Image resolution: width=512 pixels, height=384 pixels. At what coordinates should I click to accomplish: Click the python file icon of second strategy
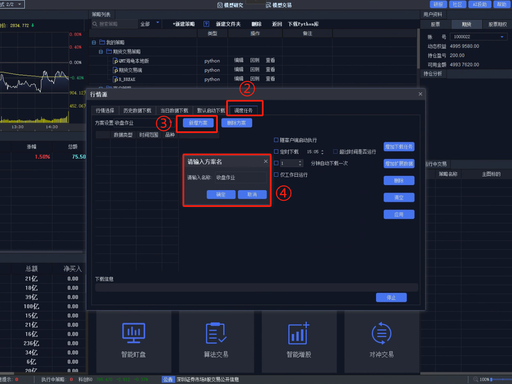(116, 70)
